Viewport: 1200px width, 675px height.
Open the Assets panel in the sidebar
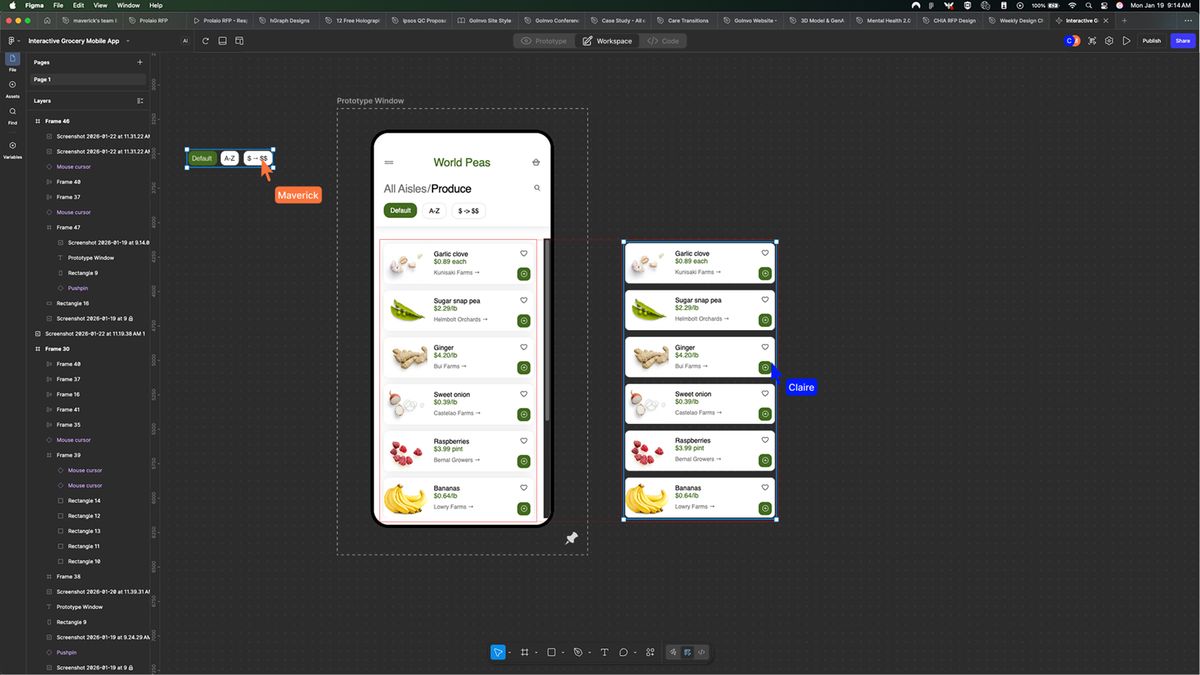pyautogui.click(x=11, y=89)
